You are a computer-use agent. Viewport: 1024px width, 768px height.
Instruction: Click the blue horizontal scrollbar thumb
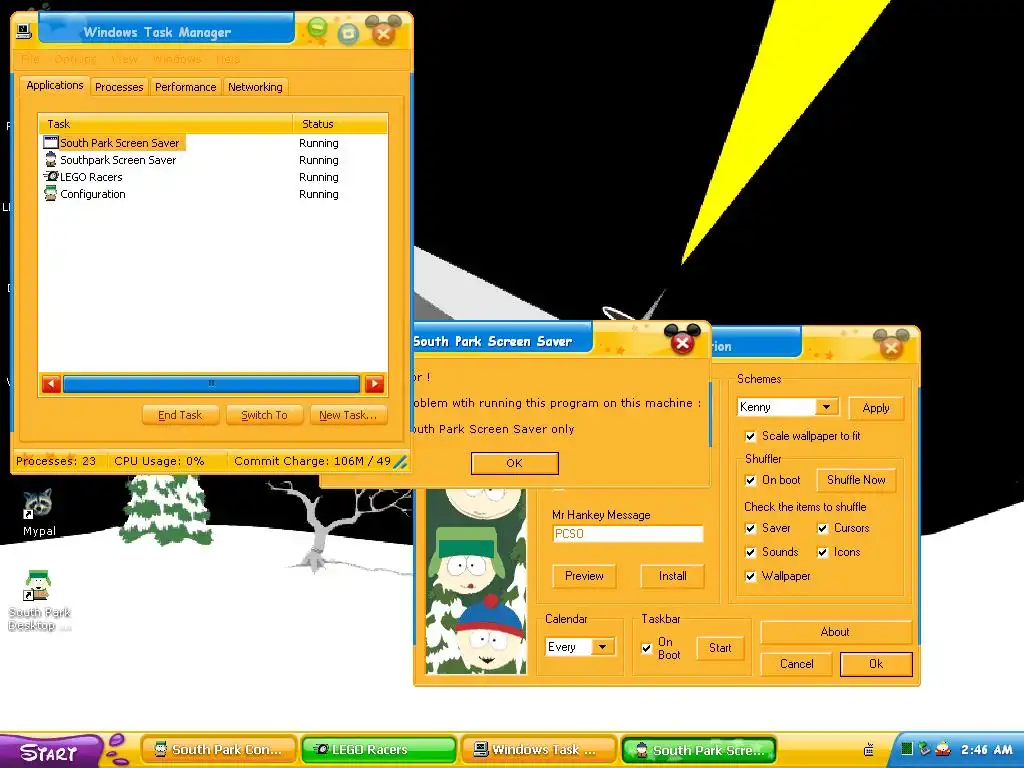[x=211, y=384]
